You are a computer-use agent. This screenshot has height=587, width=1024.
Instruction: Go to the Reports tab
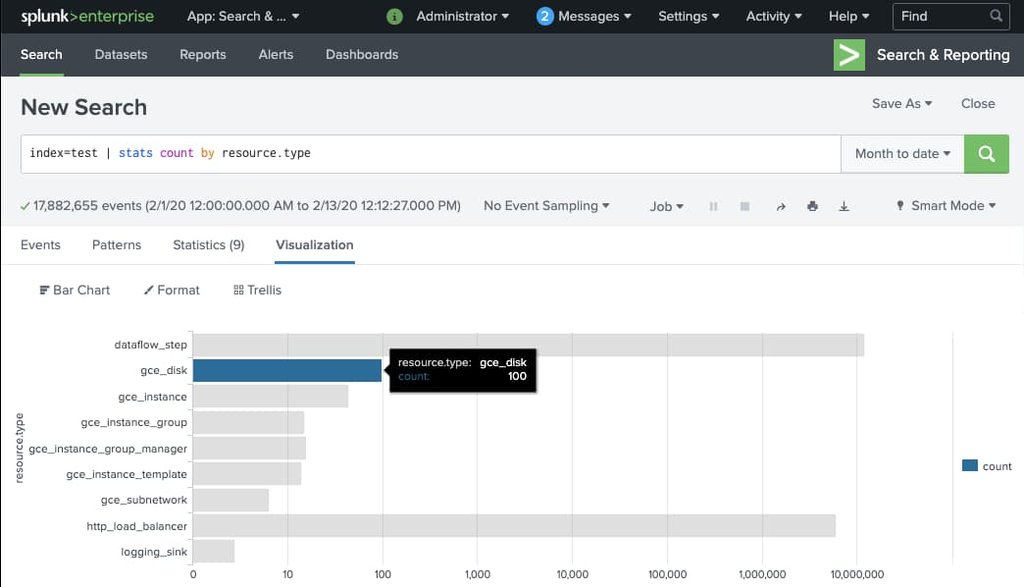coord(202,55)
